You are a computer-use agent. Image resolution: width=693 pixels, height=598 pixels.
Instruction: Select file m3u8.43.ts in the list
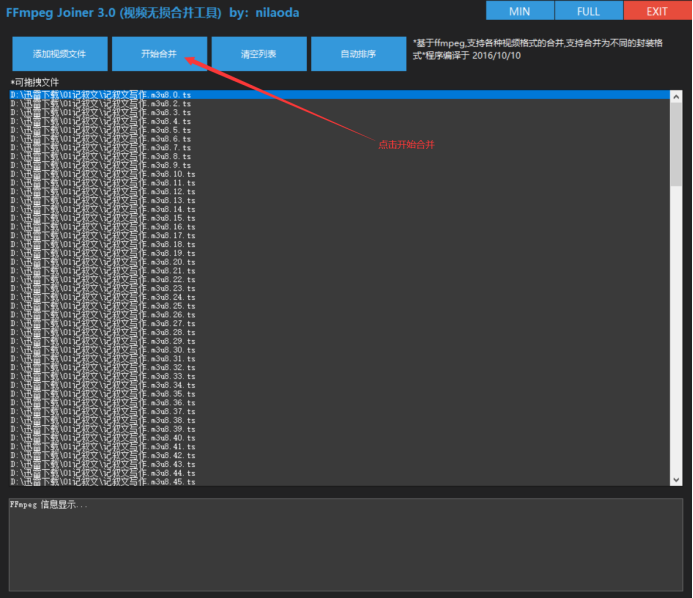339,465
